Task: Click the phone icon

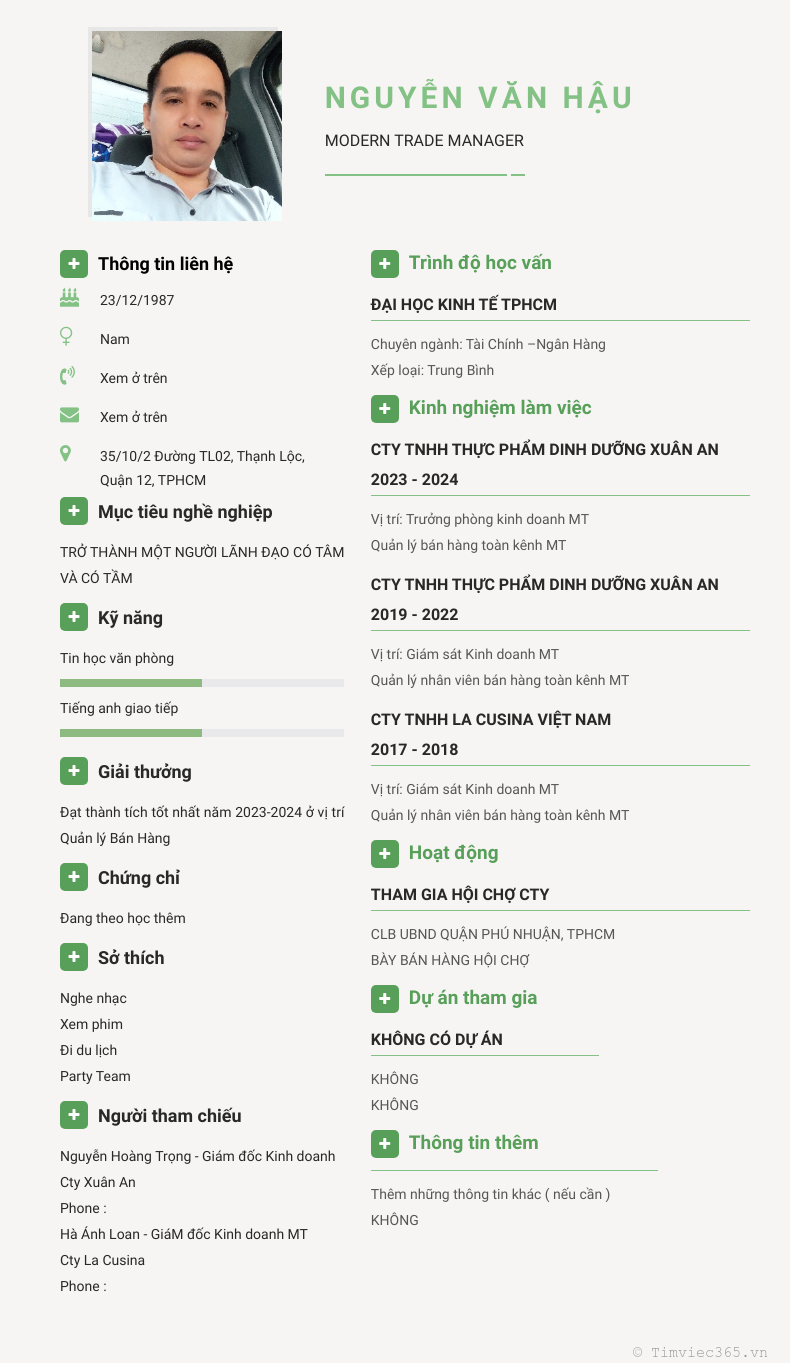Action: [67, 376]
